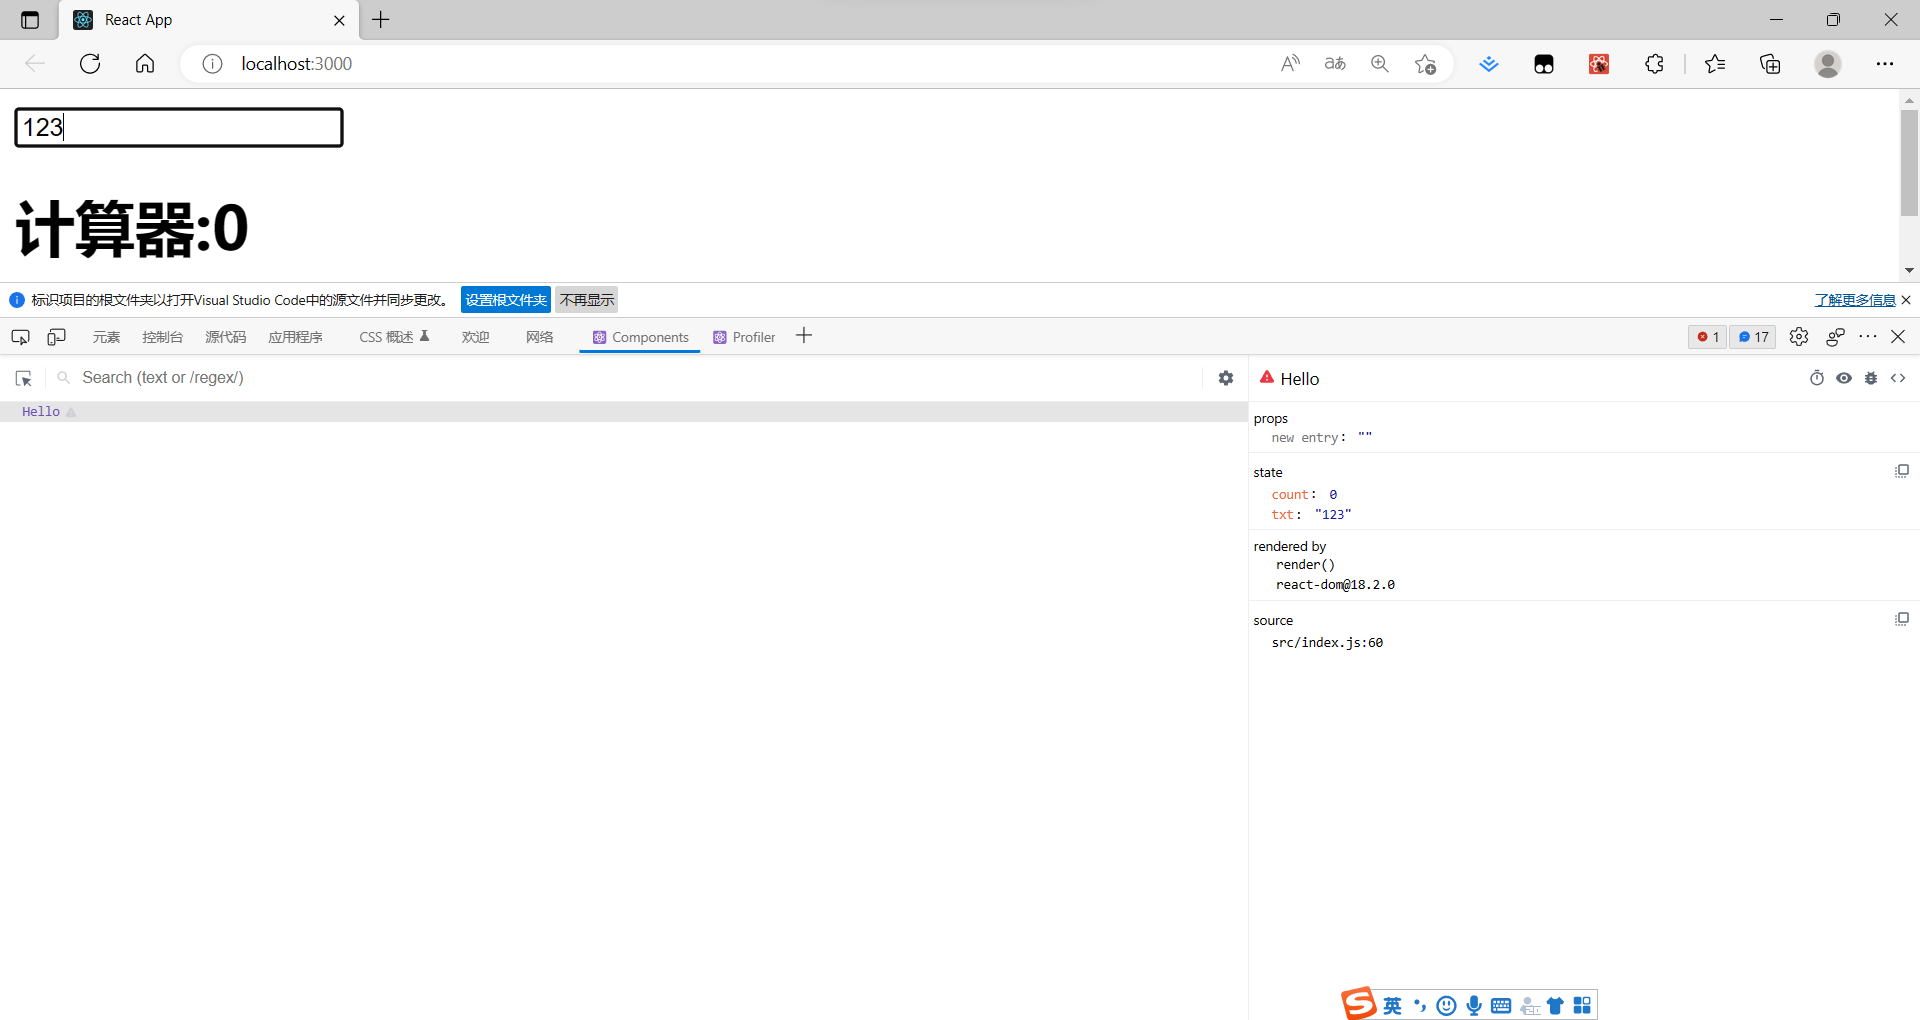Open Components panel settings gear beside search
This screenshot has height=1020, width=1920.
click(1226, 378)
